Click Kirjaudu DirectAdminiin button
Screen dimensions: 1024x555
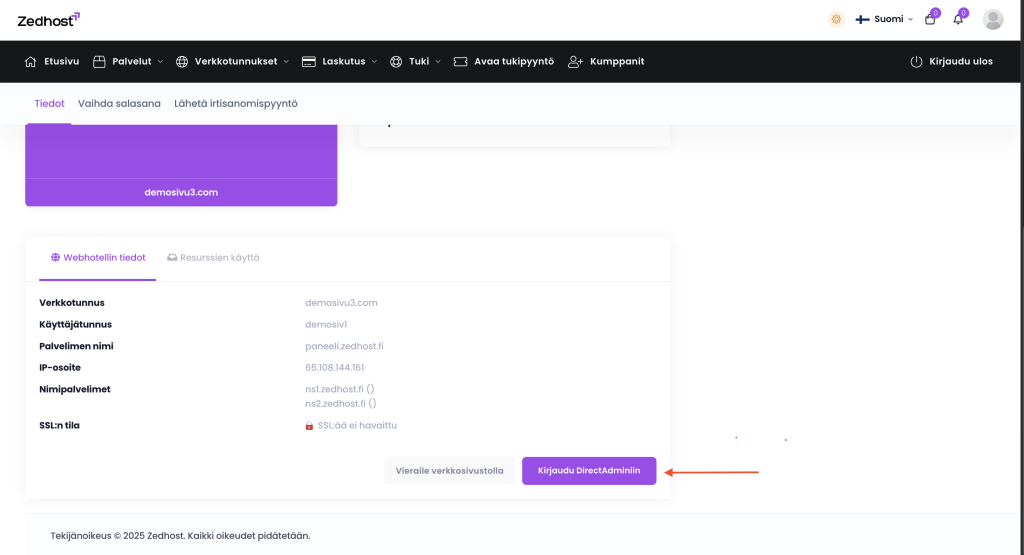click(x=589, y=471)
